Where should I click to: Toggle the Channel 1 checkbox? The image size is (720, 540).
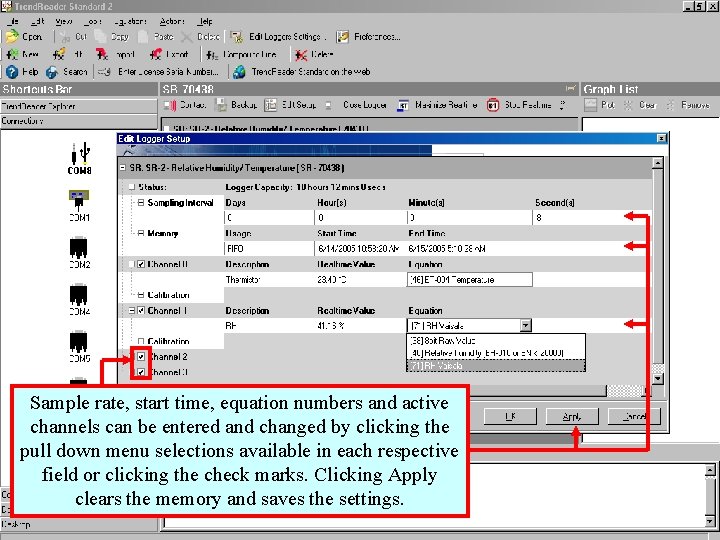(x=141, y=311)
